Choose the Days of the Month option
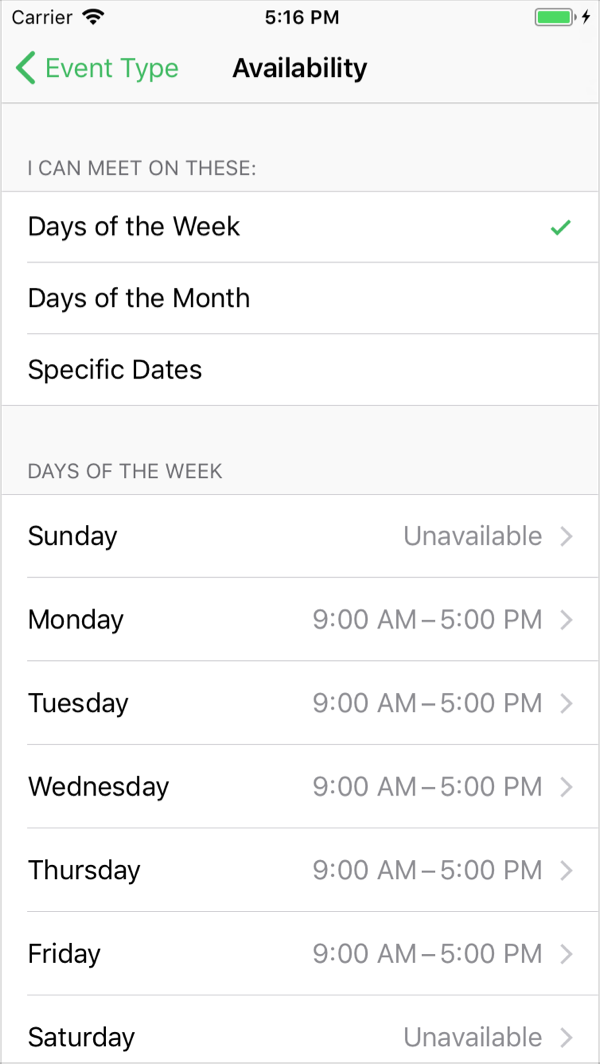The width and height of the screenshot is (600, 1064). (x=139, y=298)
